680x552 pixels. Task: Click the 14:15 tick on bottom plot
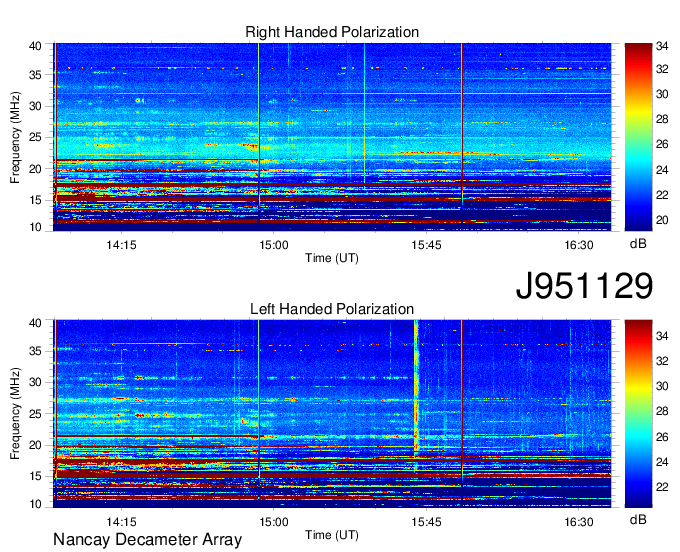coord(121,522)
